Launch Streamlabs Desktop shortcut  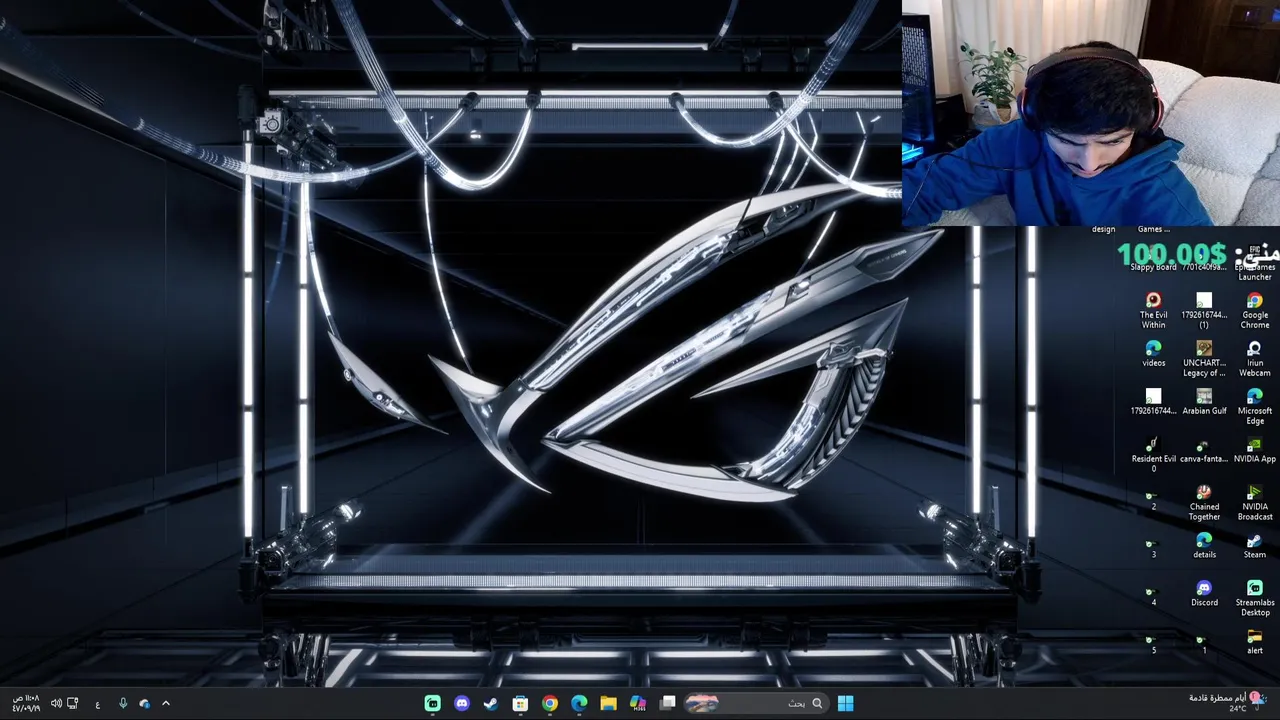(x=1255, y=598)
